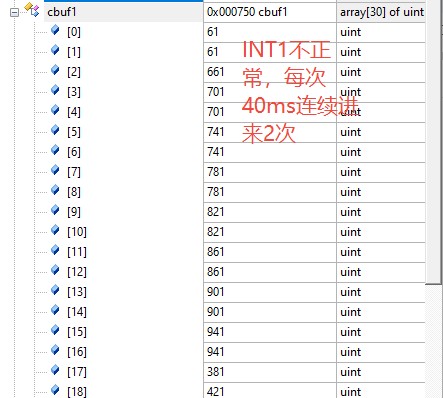Select array element [7] label
Image resolution: width=443 pixels, height=398 pixels.
(74, 172)
